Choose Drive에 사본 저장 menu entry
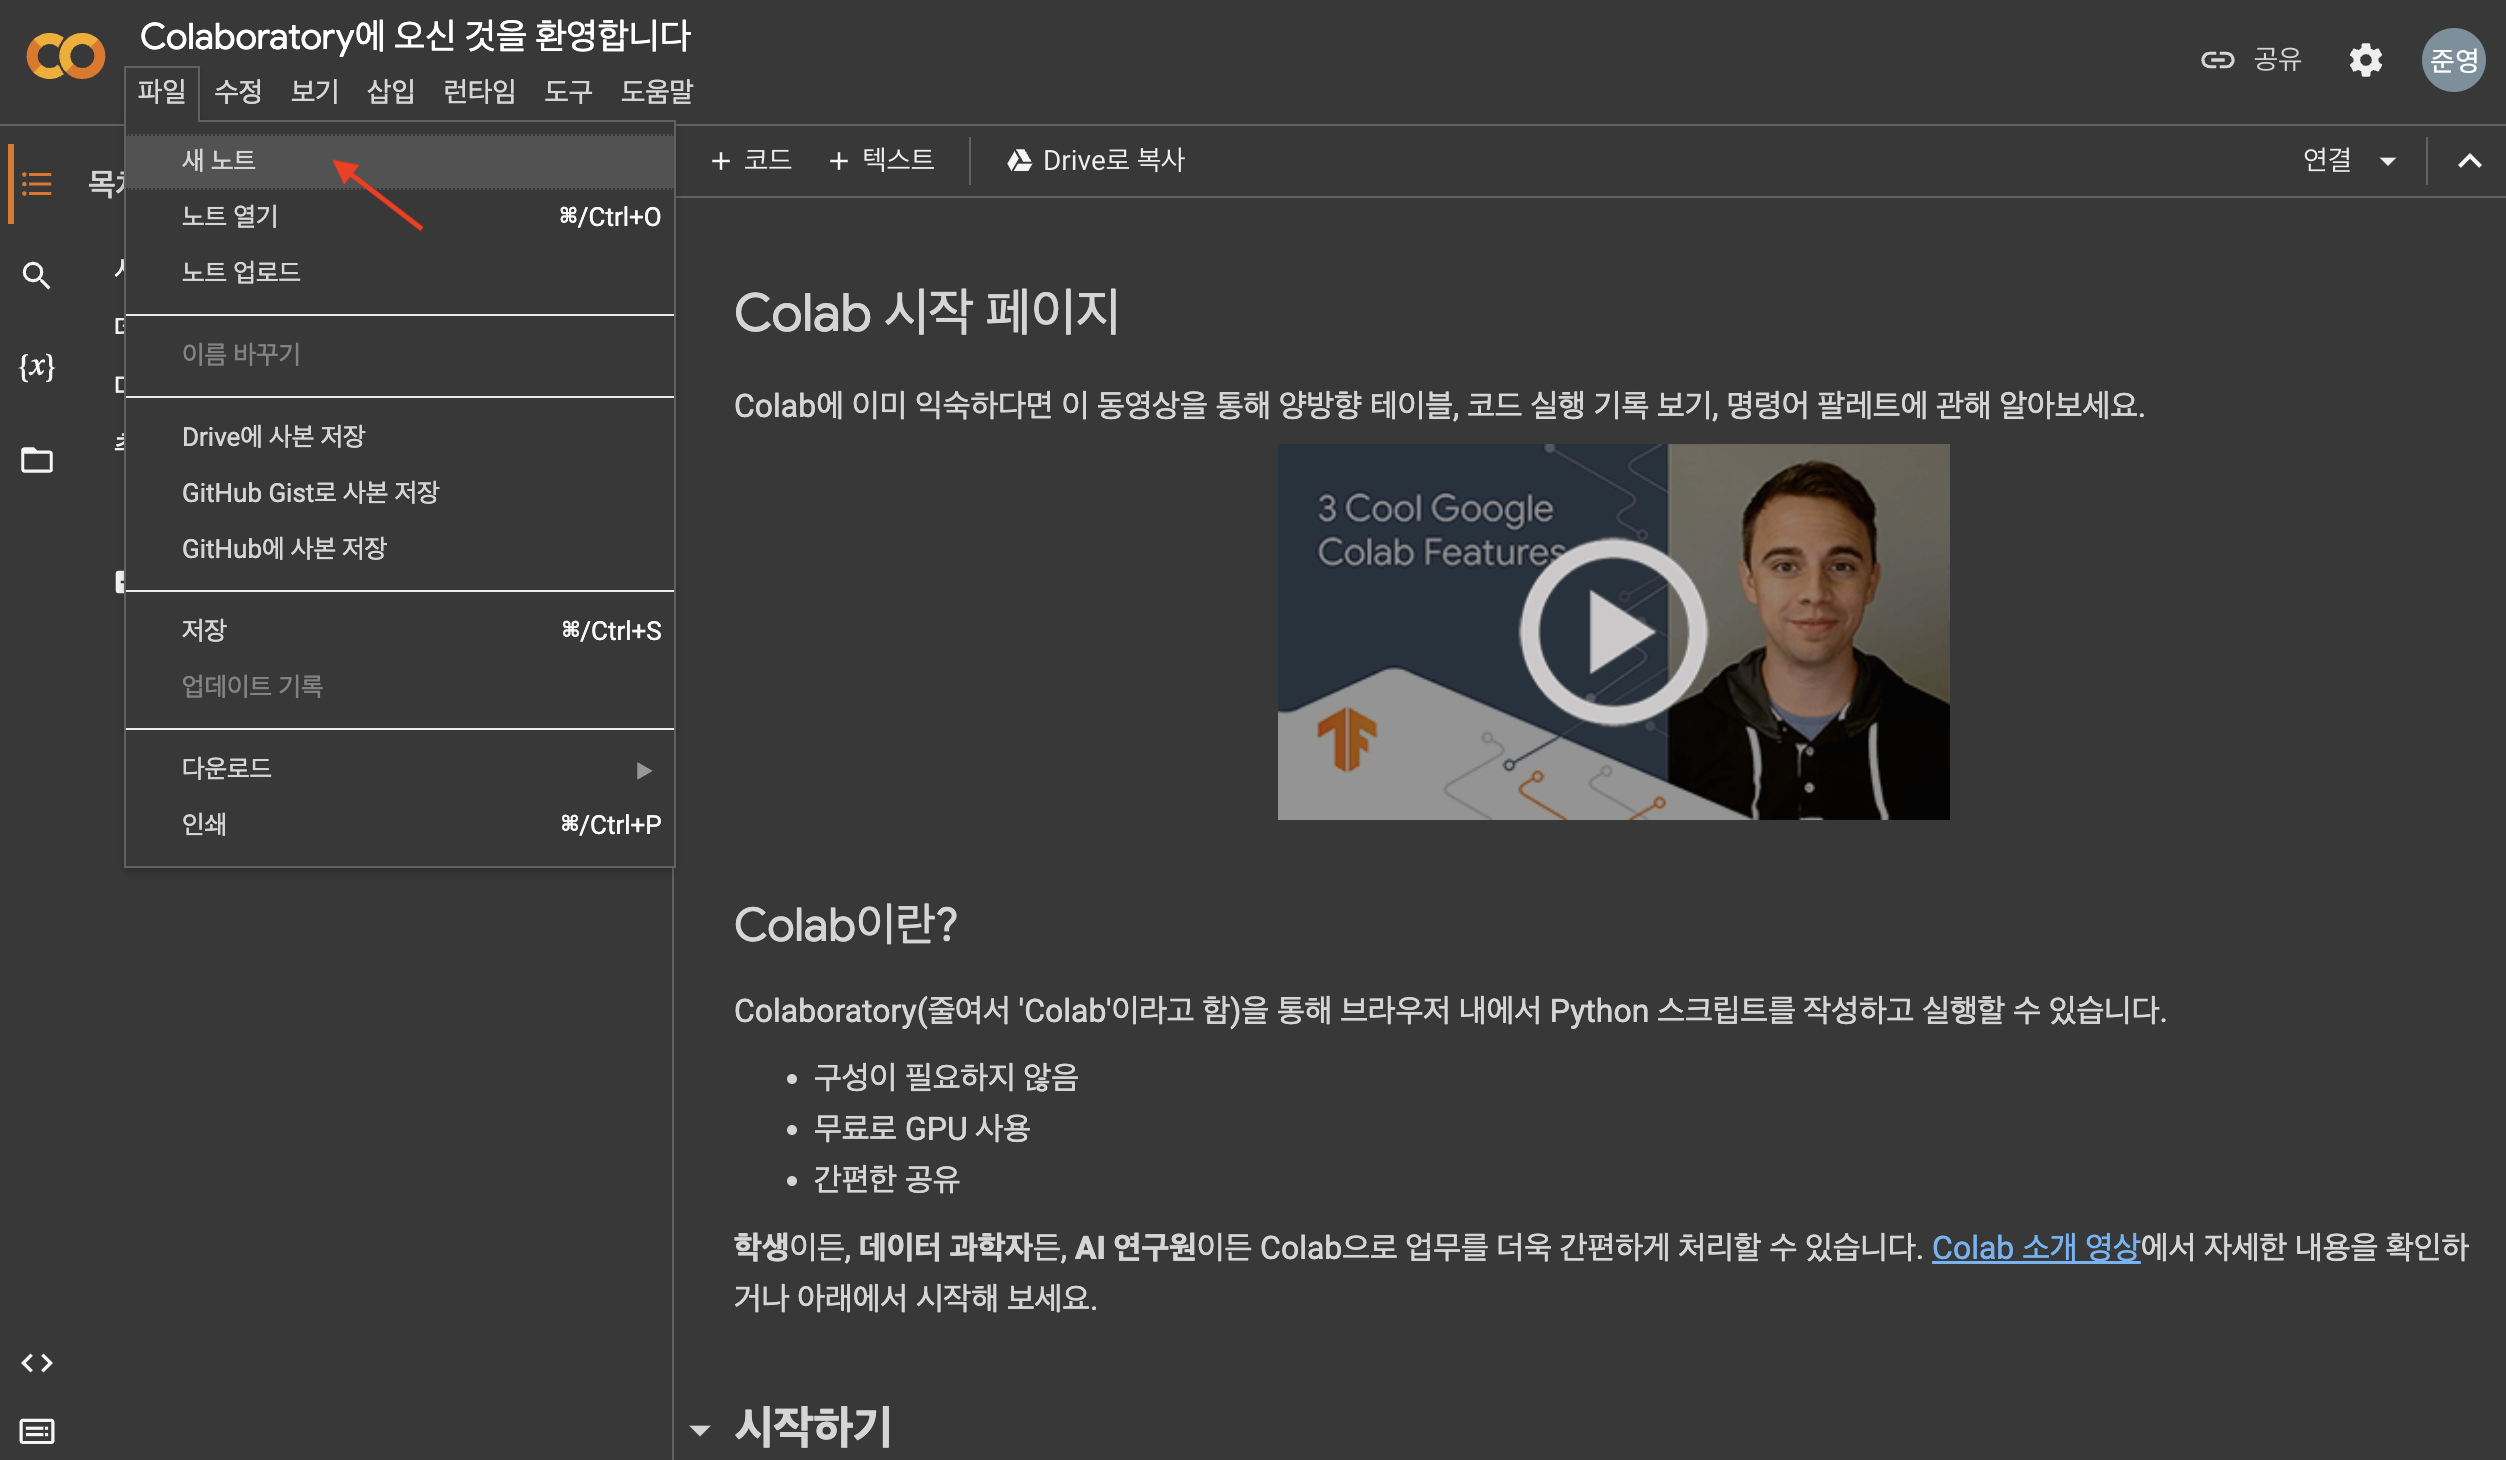2506x1460 pixels. point(274,437)
